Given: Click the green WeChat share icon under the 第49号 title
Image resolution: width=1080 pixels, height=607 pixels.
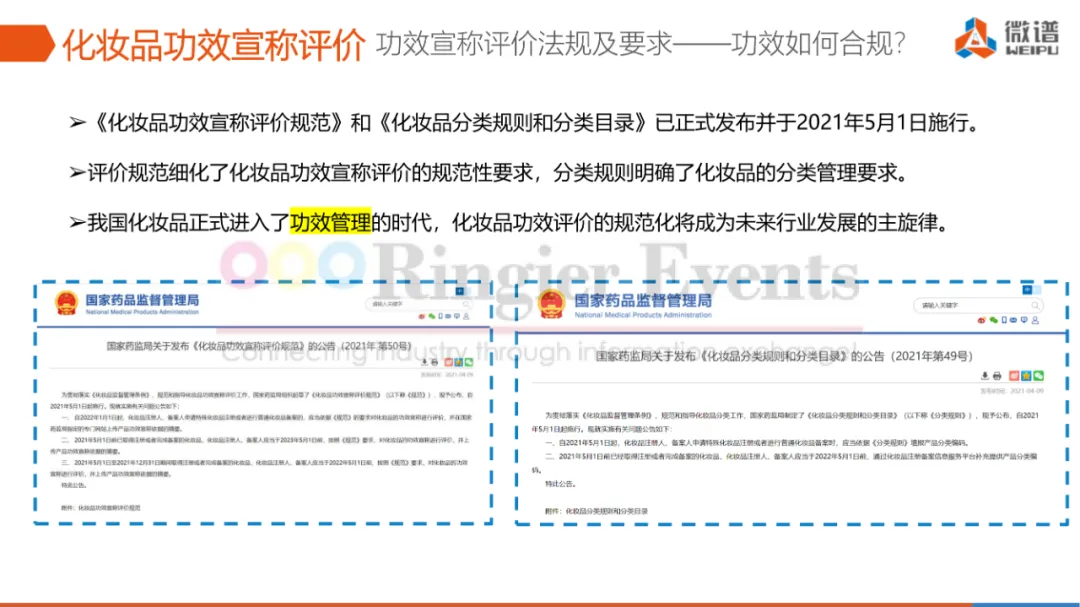Looking at the screenshot, I should click(x=1039, y=375).
